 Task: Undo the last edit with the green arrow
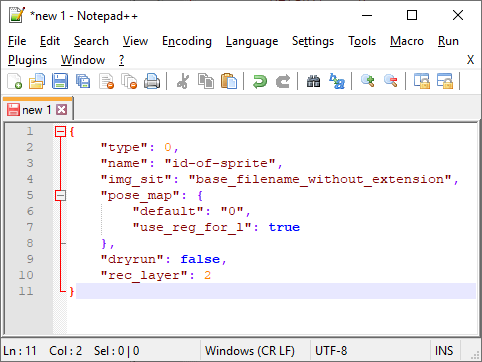pos(260,81)
